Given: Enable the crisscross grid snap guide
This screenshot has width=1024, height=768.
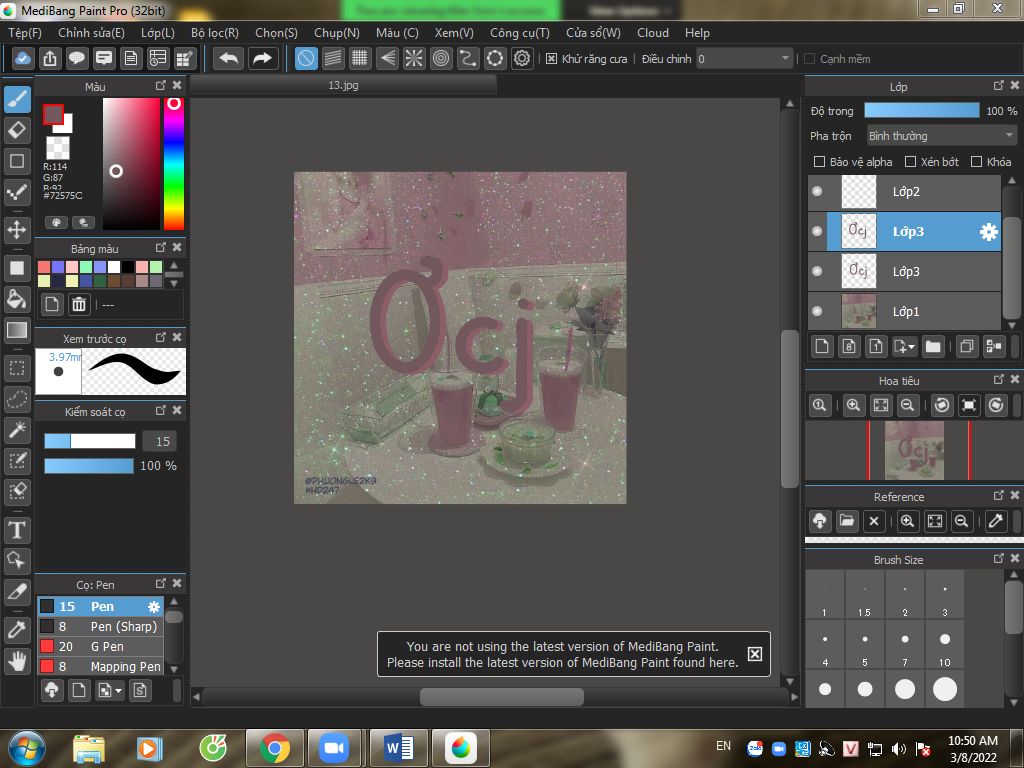Looking at the screenshot, I should pos(360,59).
